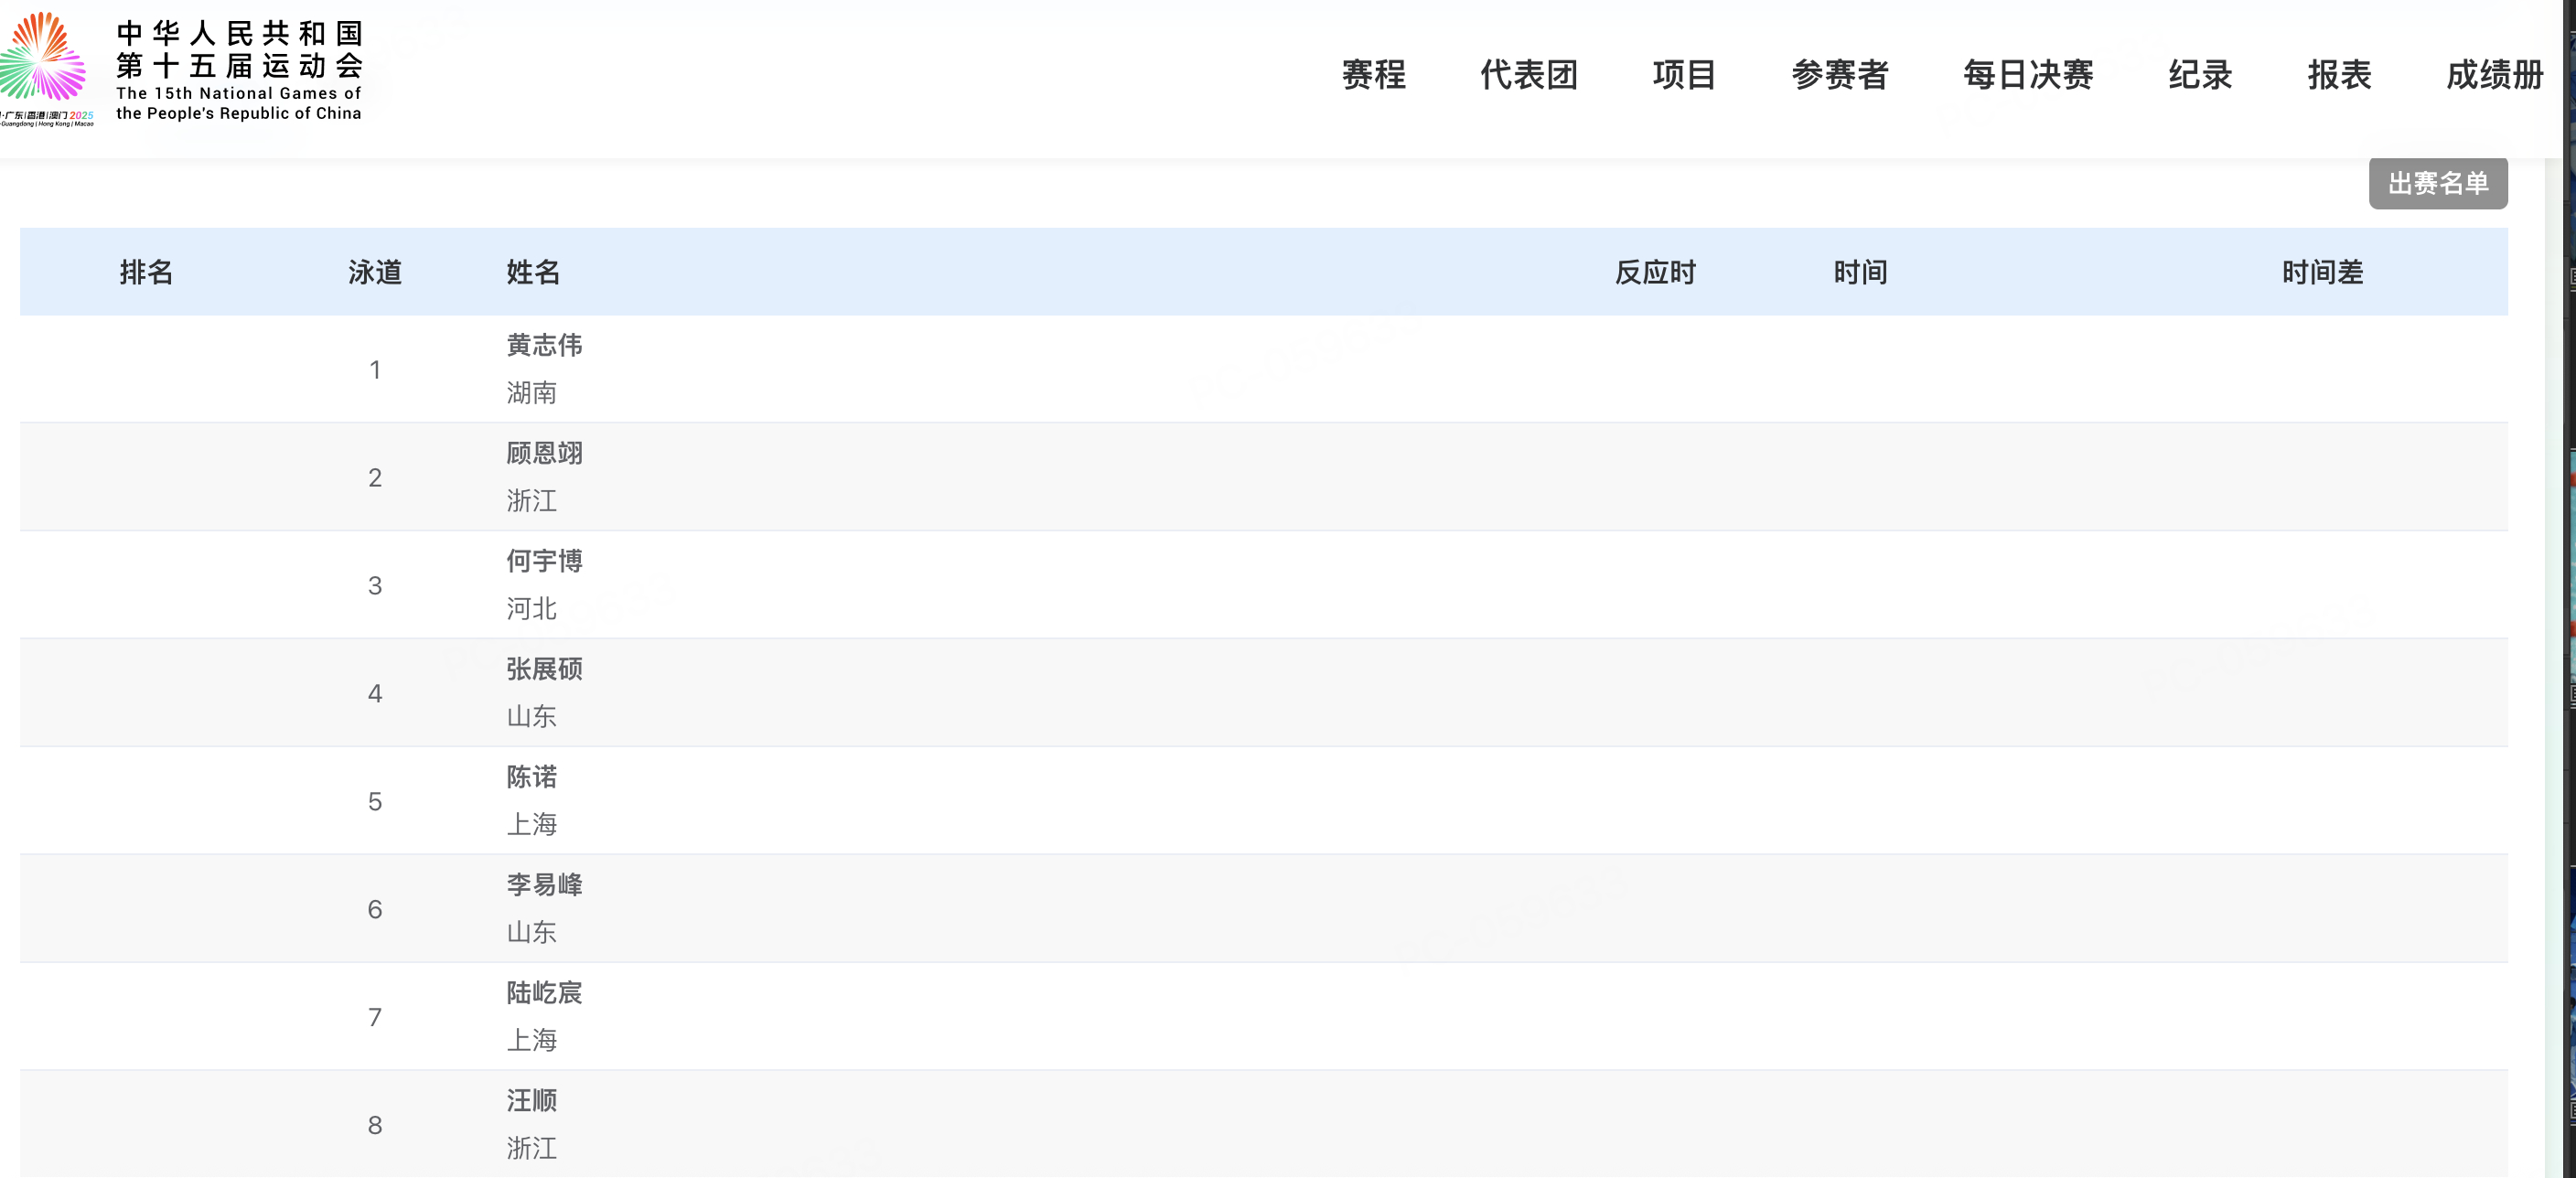The height and width of the screenshot is (1178, 2576).
Task: Click athlete name 黄志伟
Action: tap(544, 345)
